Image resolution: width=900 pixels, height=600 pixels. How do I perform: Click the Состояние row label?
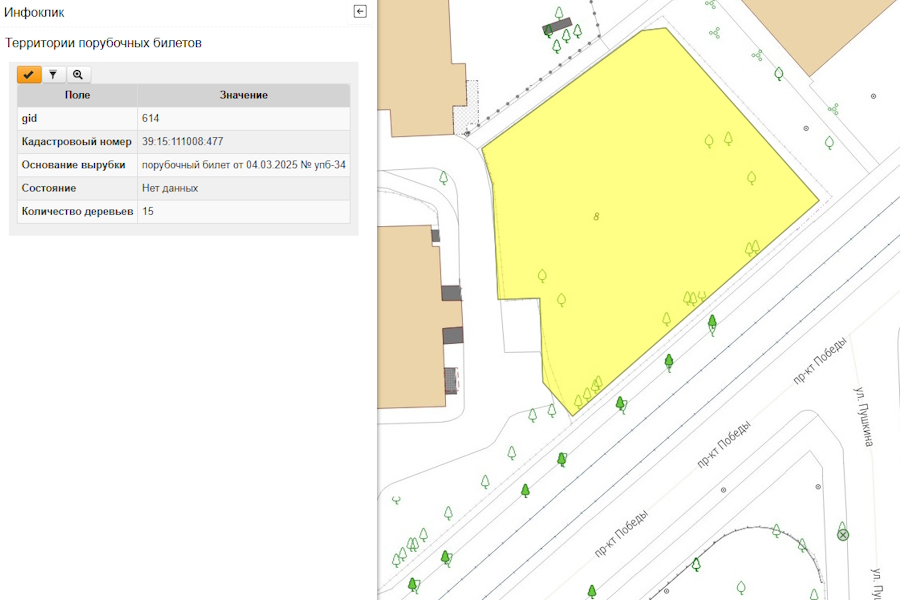click(x=49, y=188)
